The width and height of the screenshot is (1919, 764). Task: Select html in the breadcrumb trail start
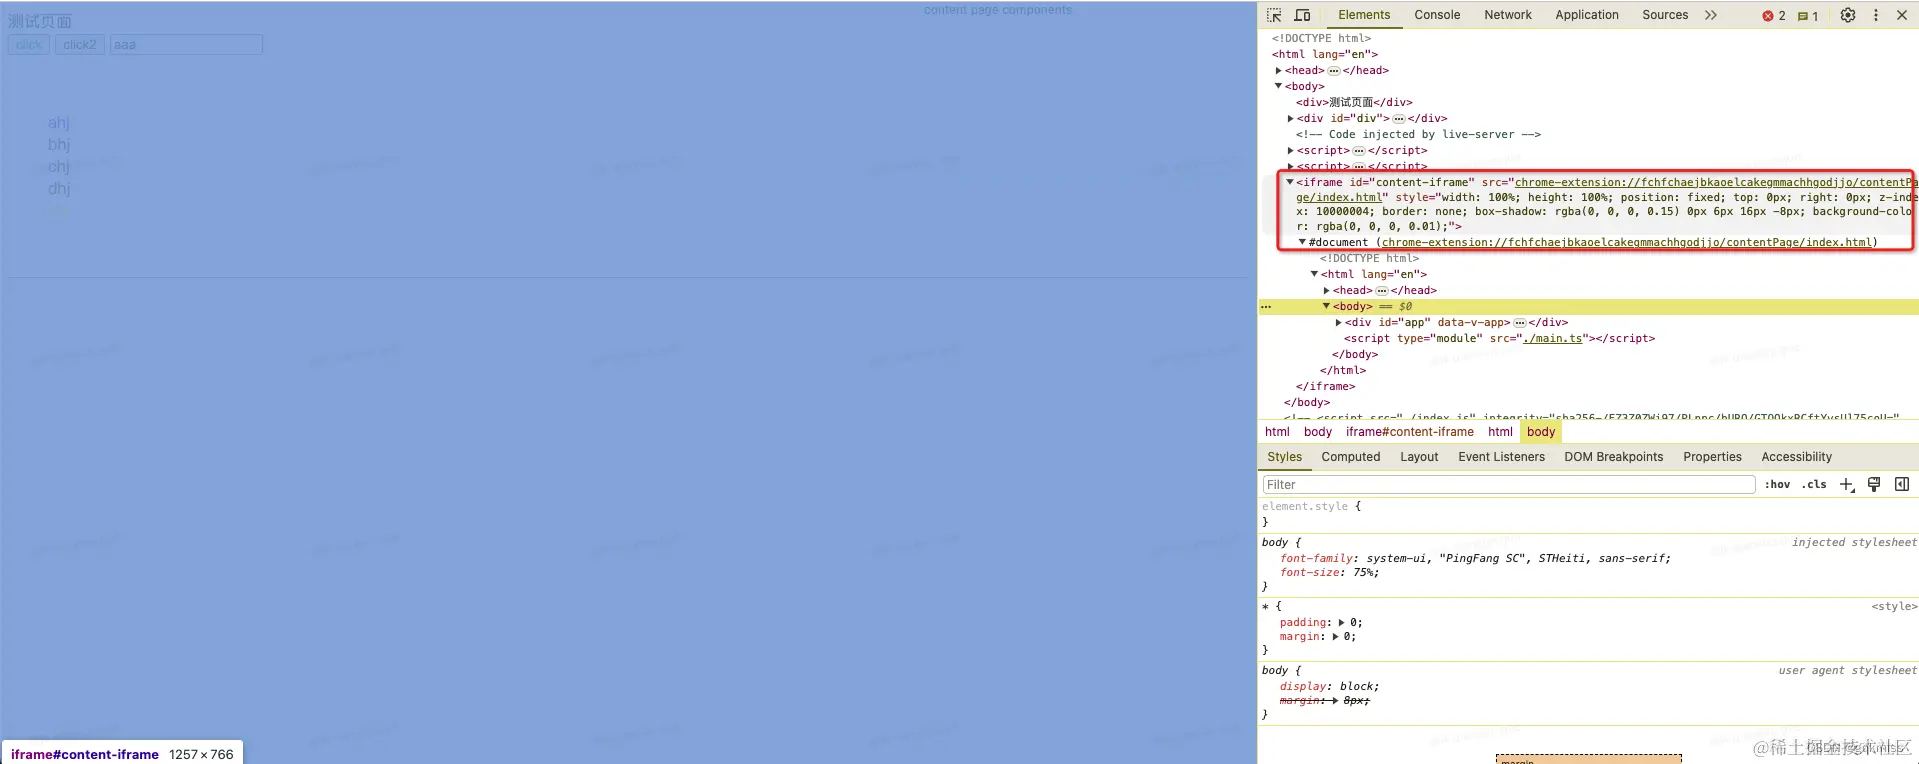tap(1277, 432)
